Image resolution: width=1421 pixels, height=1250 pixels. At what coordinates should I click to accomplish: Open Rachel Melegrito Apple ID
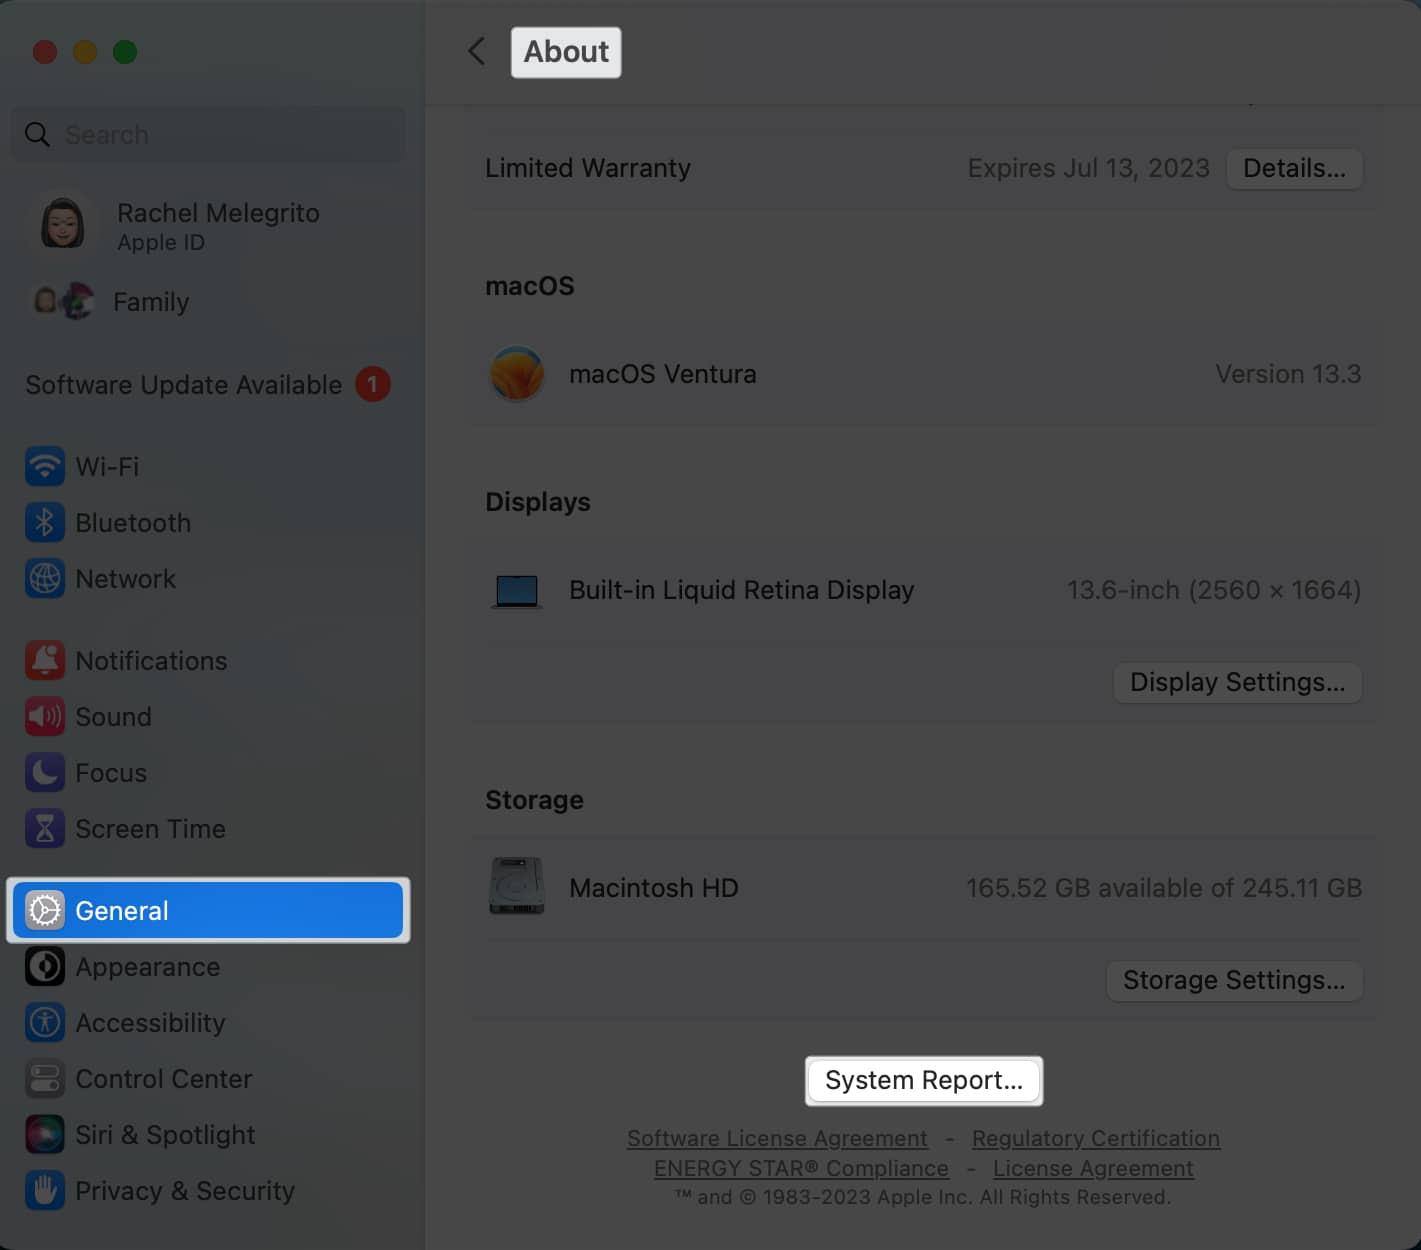click(208, 225)
